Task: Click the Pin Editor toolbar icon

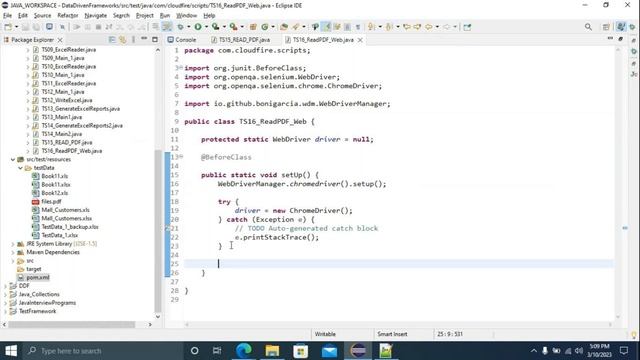Action: point(467,27)
